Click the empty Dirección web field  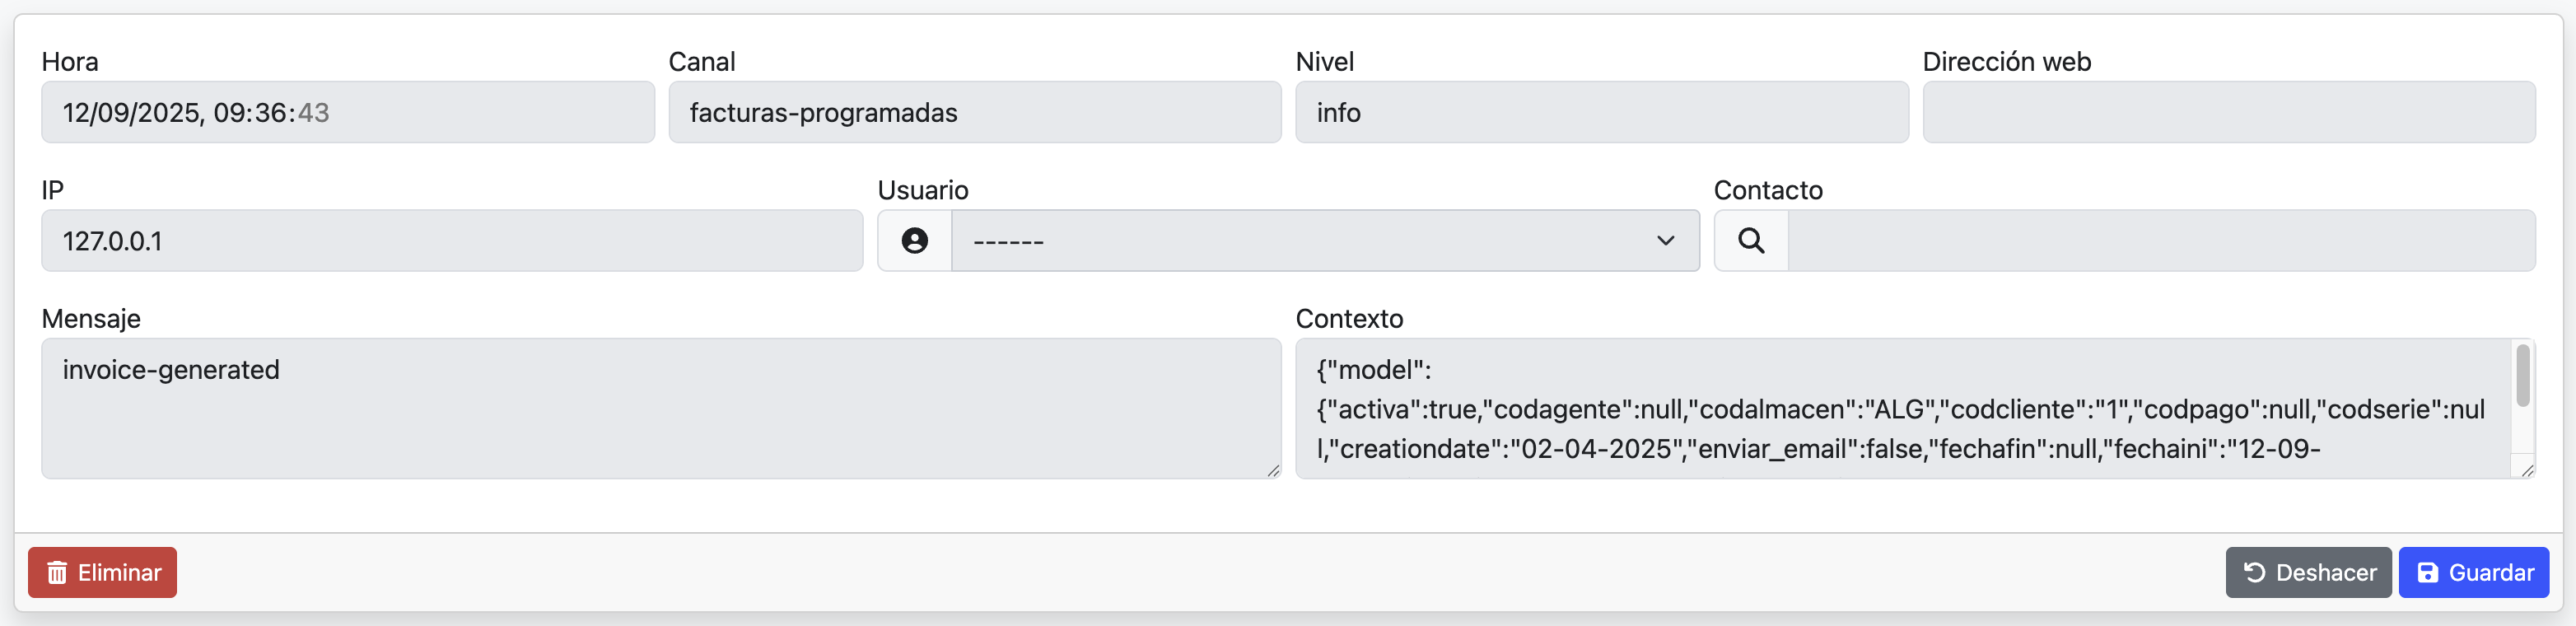2226,112
